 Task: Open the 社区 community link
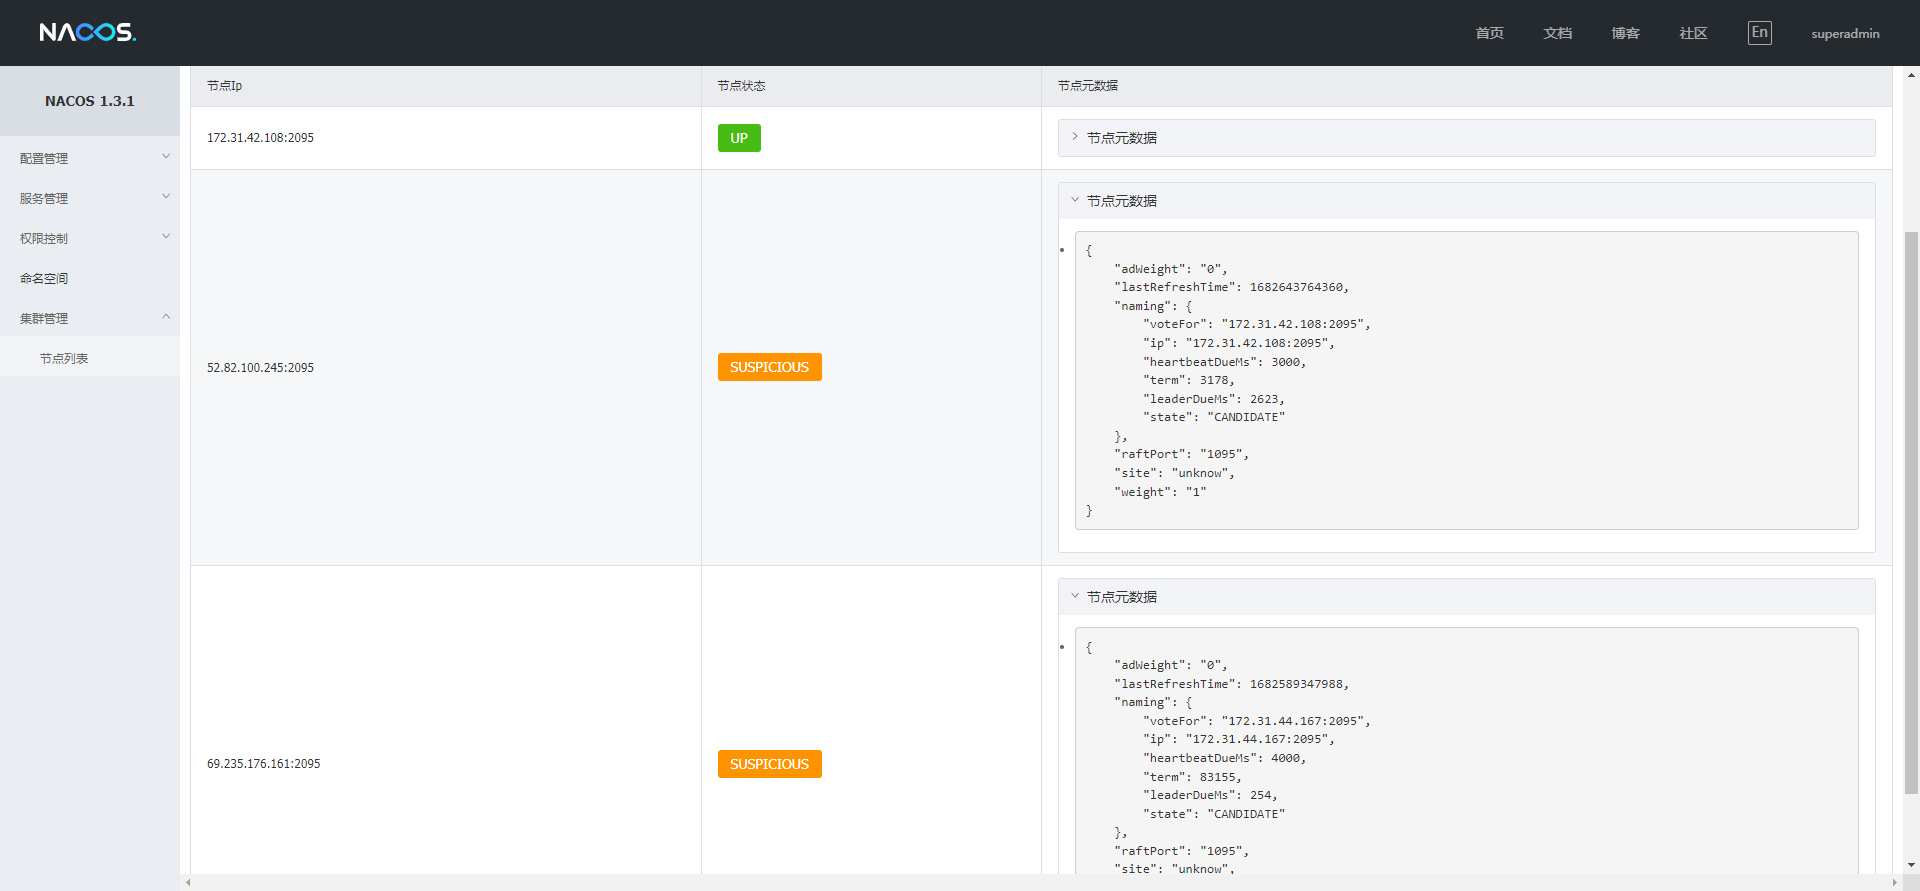pos(1693,33)
